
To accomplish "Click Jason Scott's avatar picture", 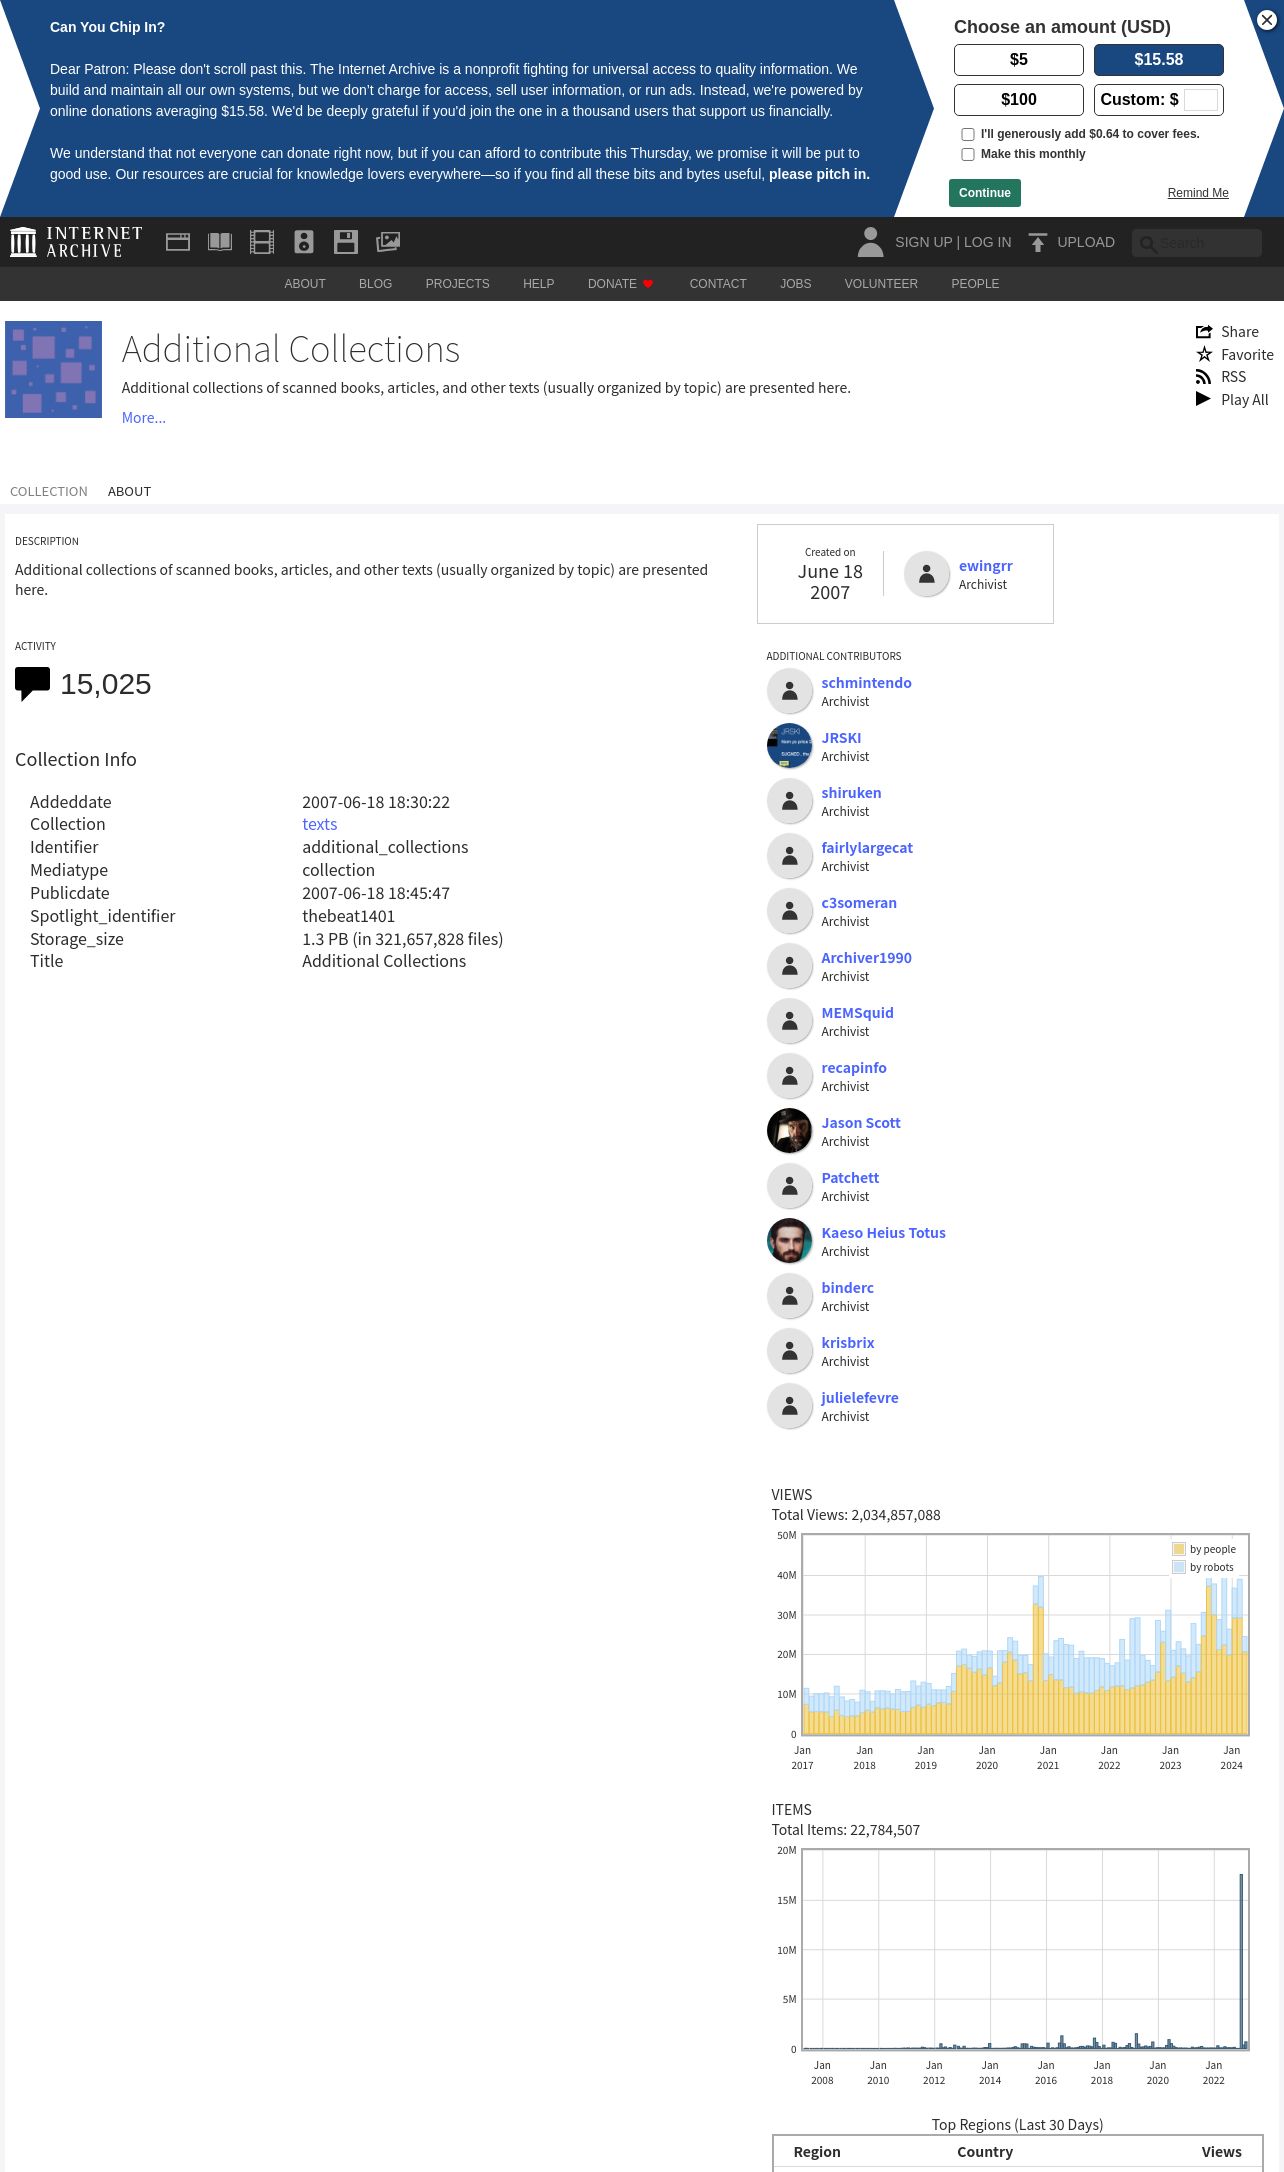I will tap(790, 1131).
